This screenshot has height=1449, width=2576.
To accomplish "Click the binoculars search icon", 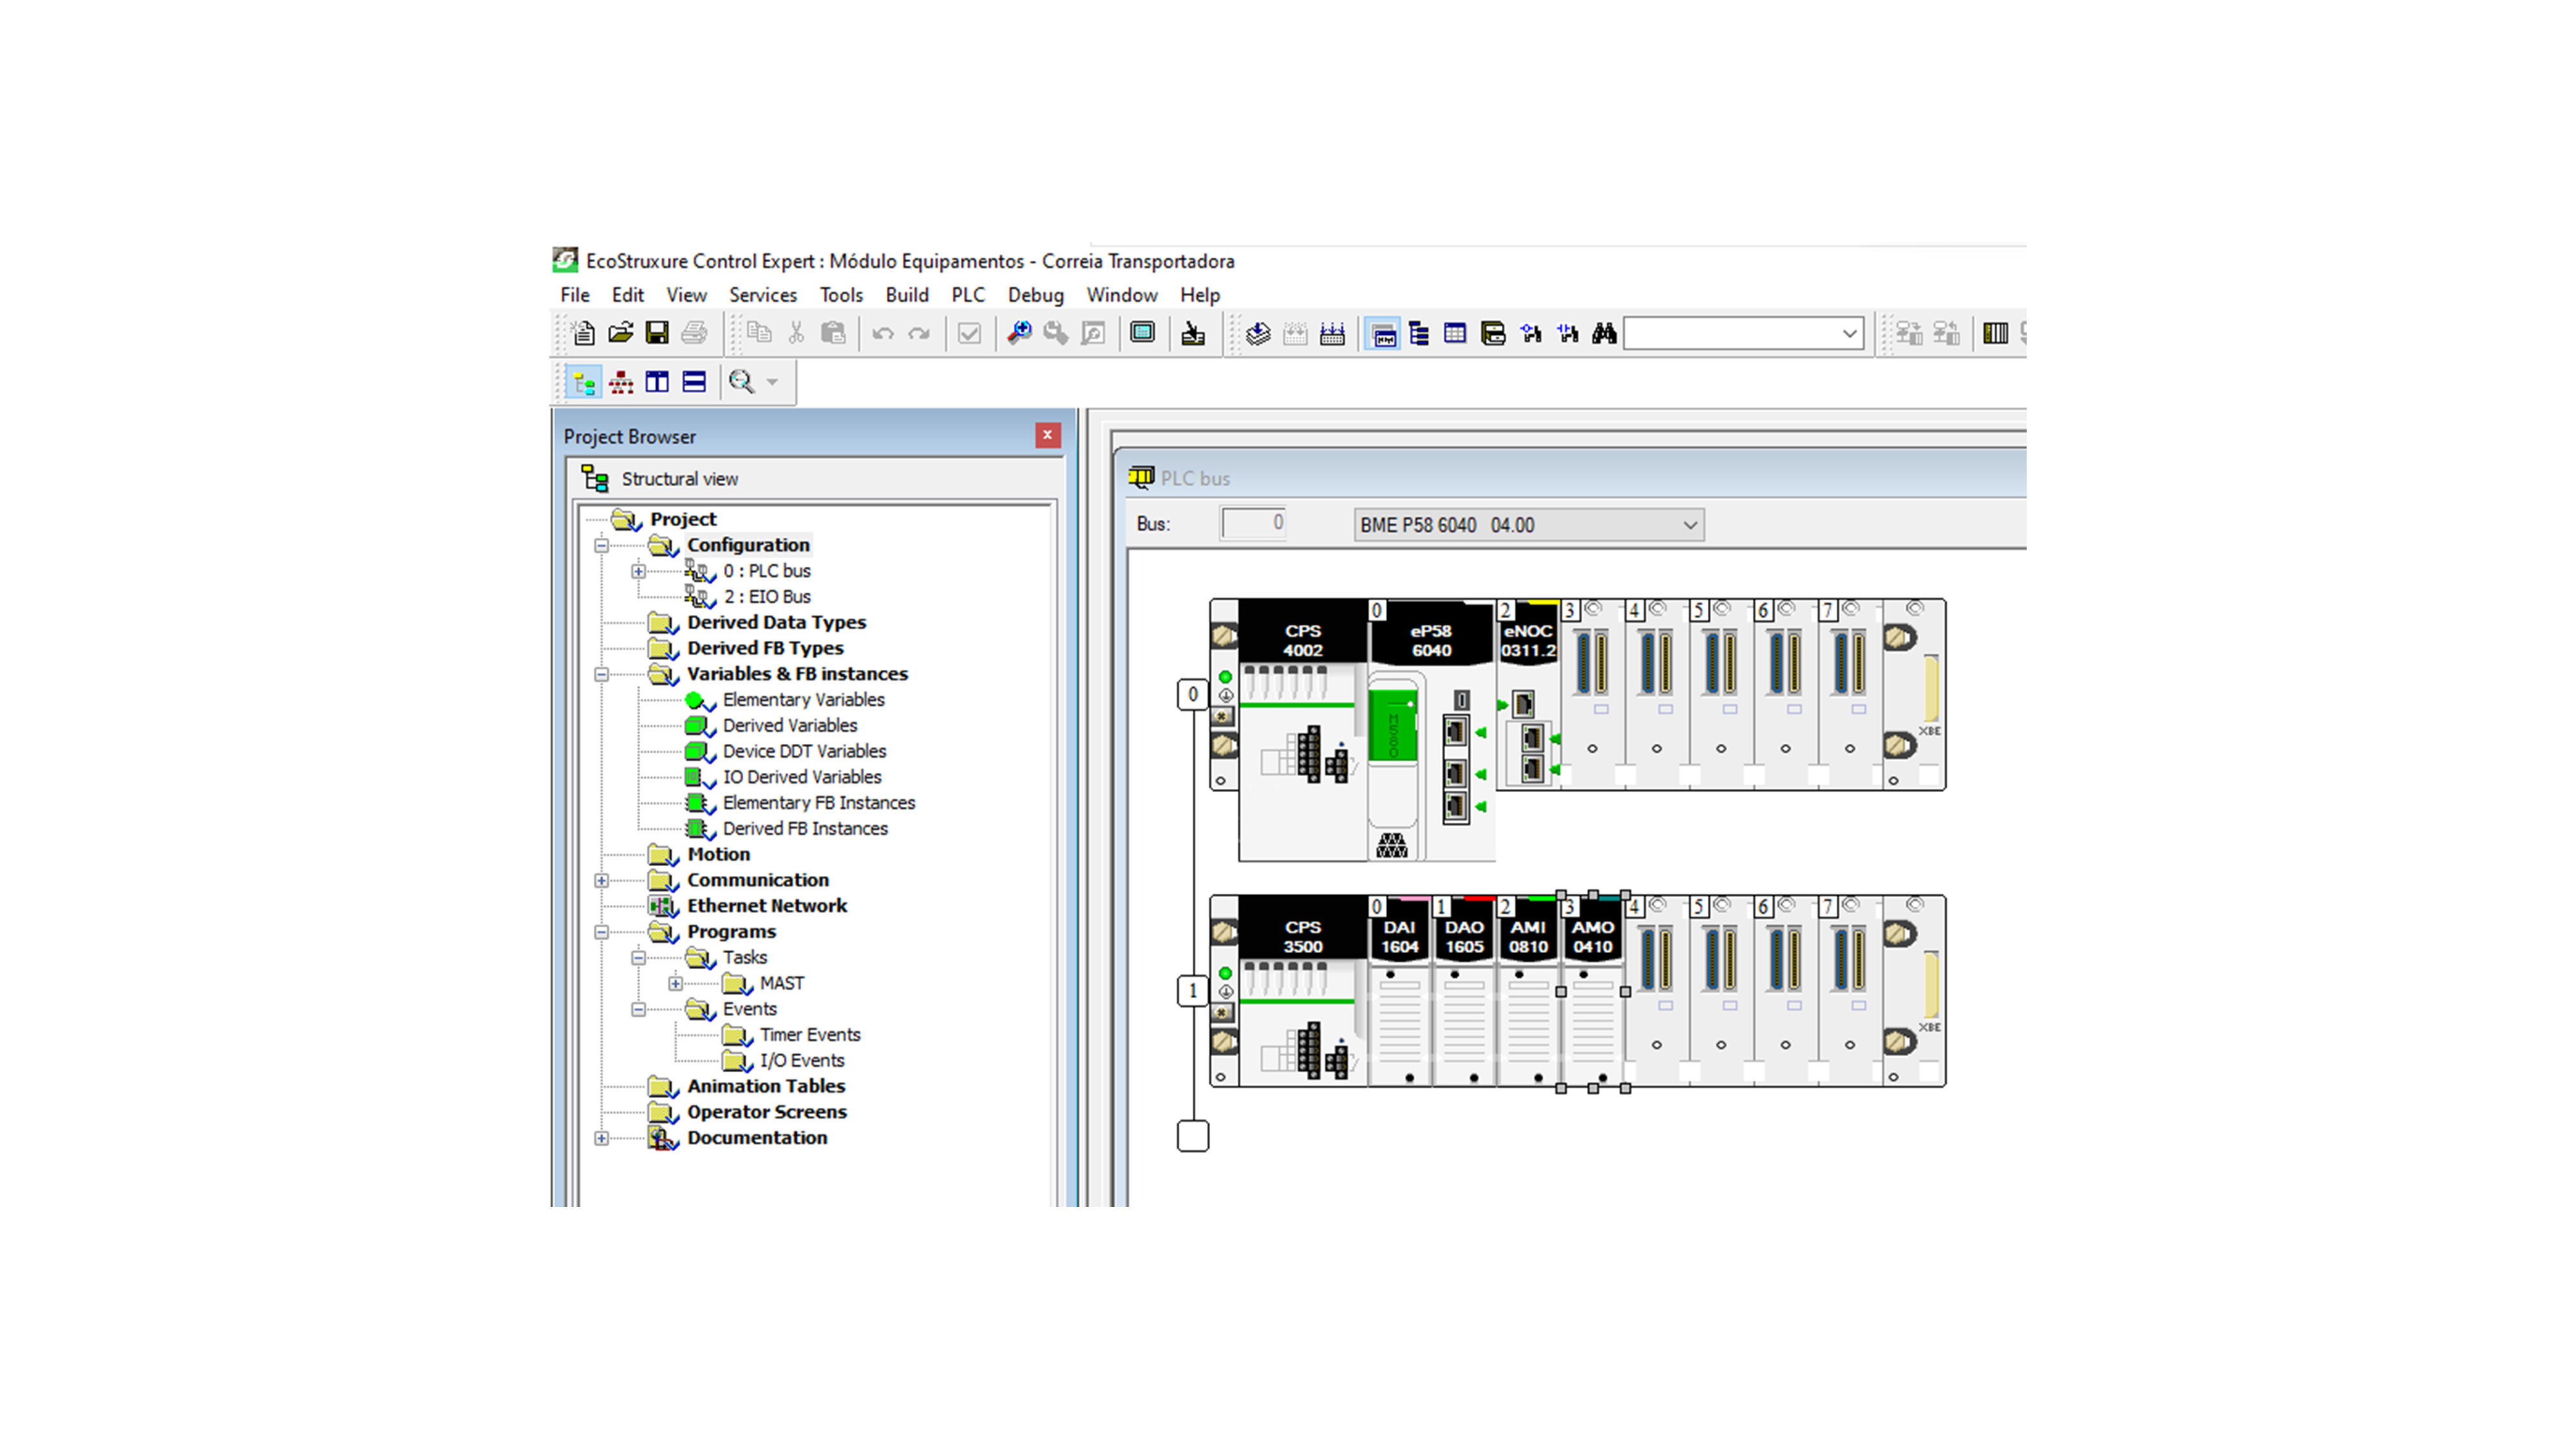I will [1604, 333].
